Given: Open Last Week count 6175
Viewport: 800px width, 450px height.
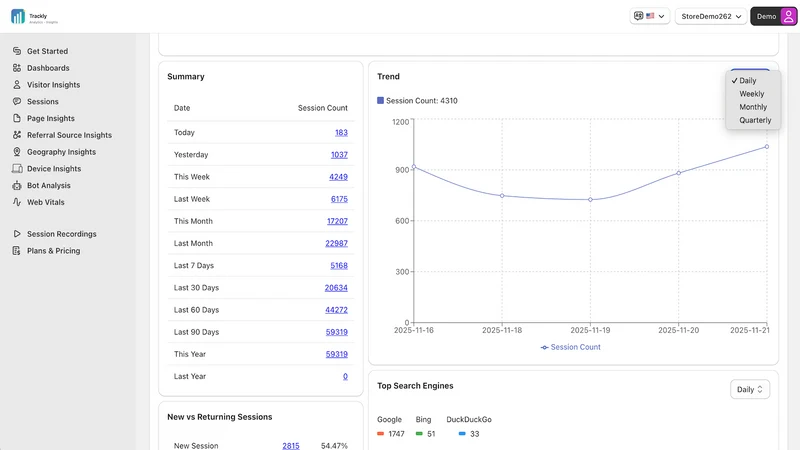Looking at the screenshot, I should tap(339, 199).
